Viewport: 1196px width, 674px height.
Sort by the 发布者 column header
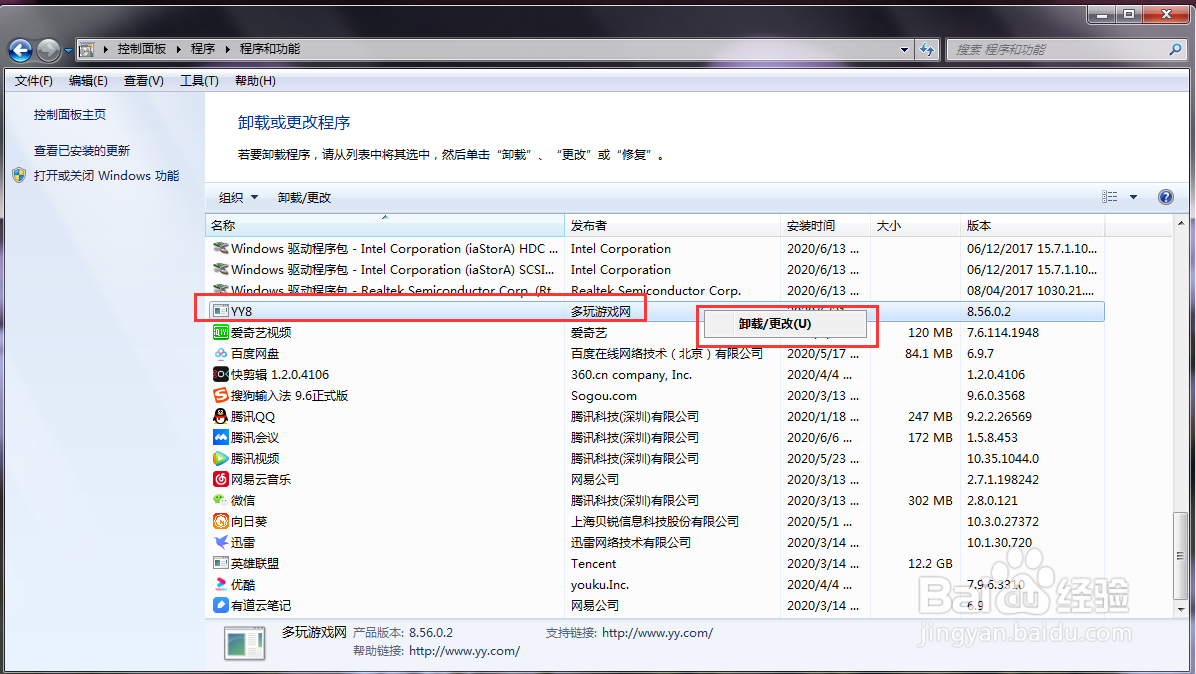click(672, 226)
